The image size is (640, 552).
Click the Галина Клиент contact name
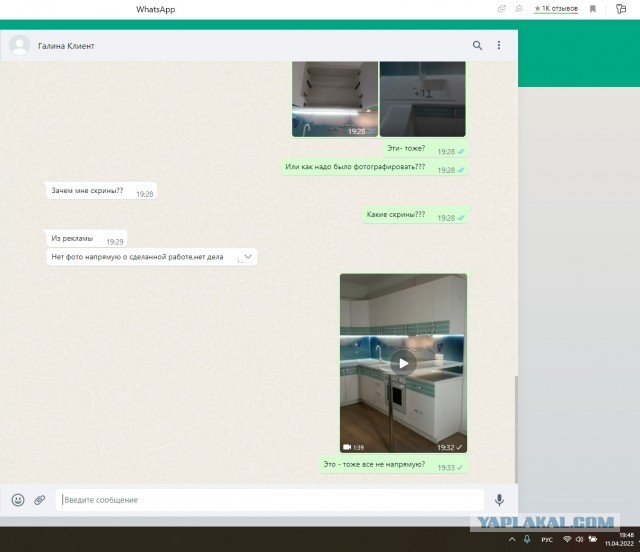click(x=66, y=46)
